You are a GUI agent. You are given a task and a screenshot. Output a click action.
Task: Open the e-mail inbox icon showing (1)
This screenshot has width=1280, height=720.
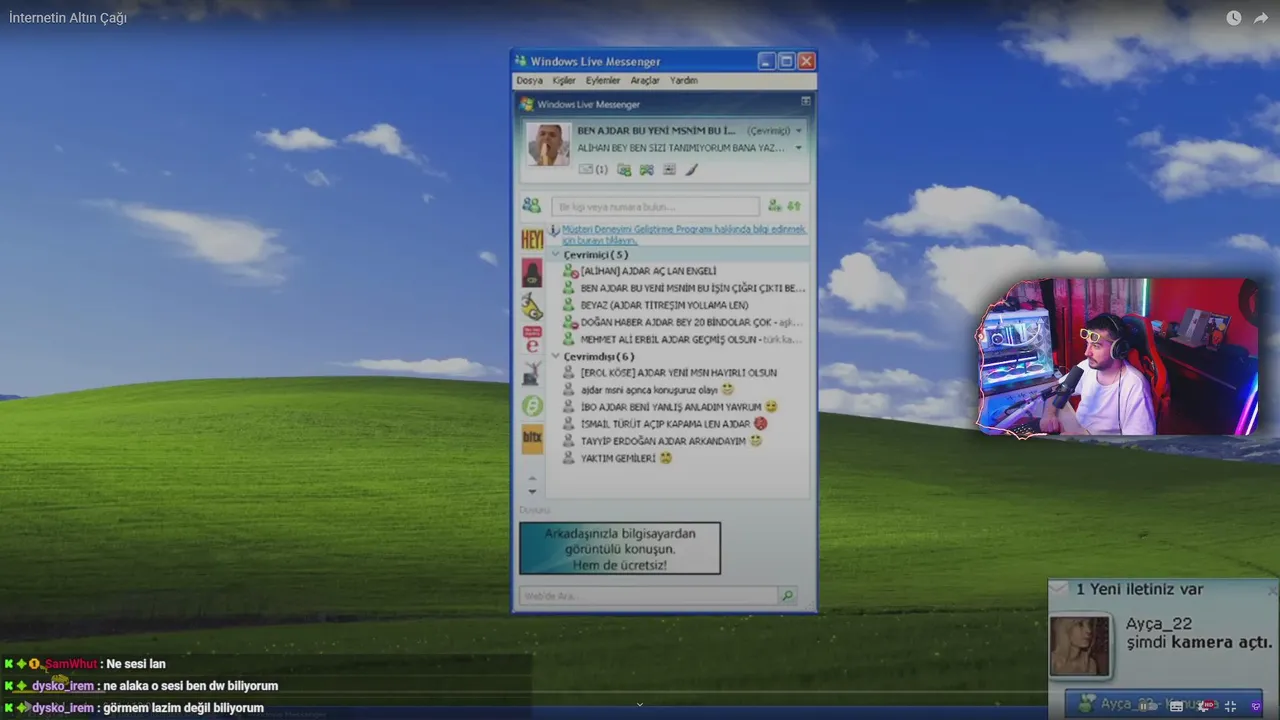(x=593, y=170)
